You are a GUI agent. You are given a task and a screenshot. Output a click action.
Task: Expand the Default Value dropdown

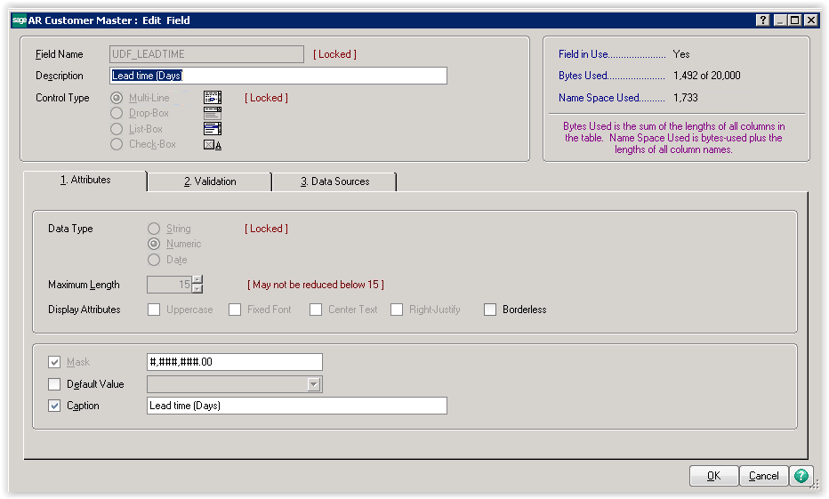pyautogui.click(x=314, y=384)
